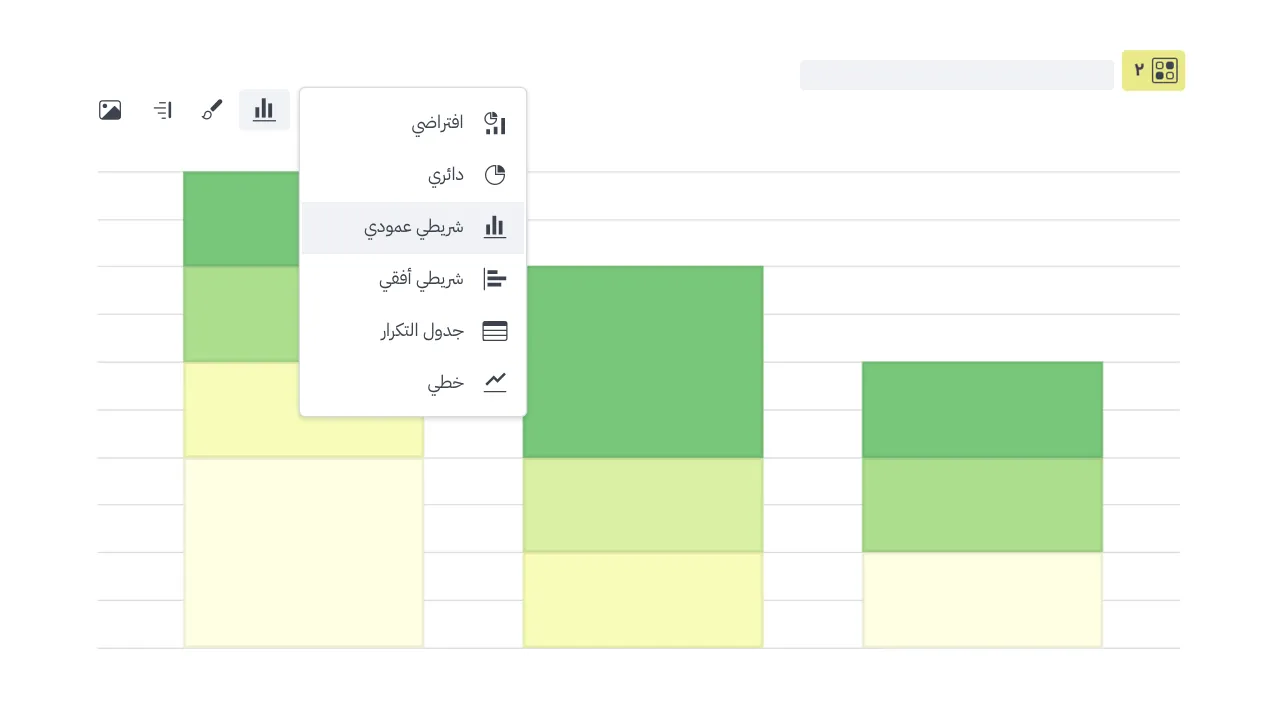The height and width of the screenshot is (720, 1280).
Task: Click the pie chart icon in the menu
Action: pyautogui.click(x=495, y=175)
